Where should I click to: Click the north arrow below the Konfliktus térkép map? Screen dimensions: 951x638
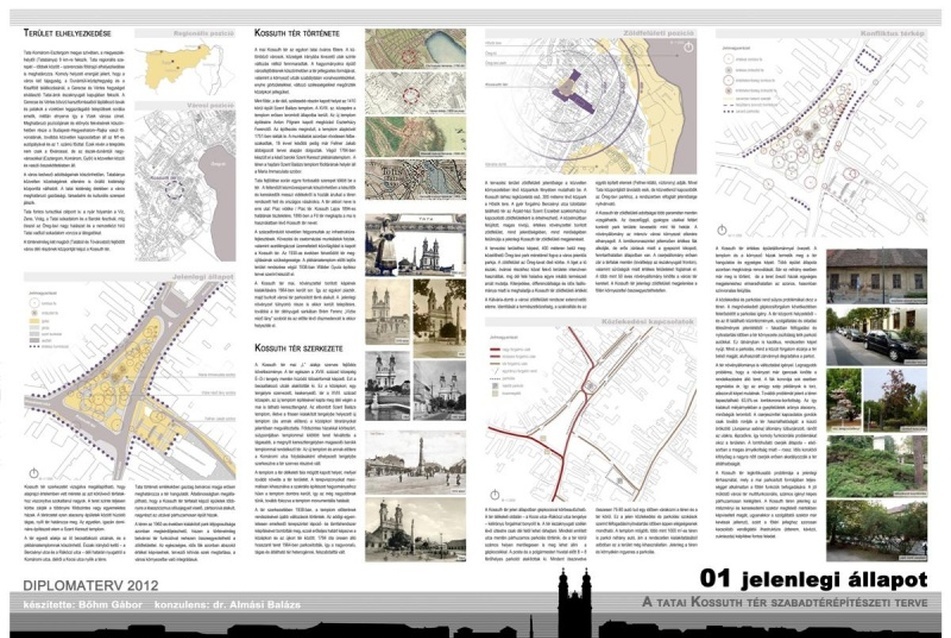pos(722,230)
